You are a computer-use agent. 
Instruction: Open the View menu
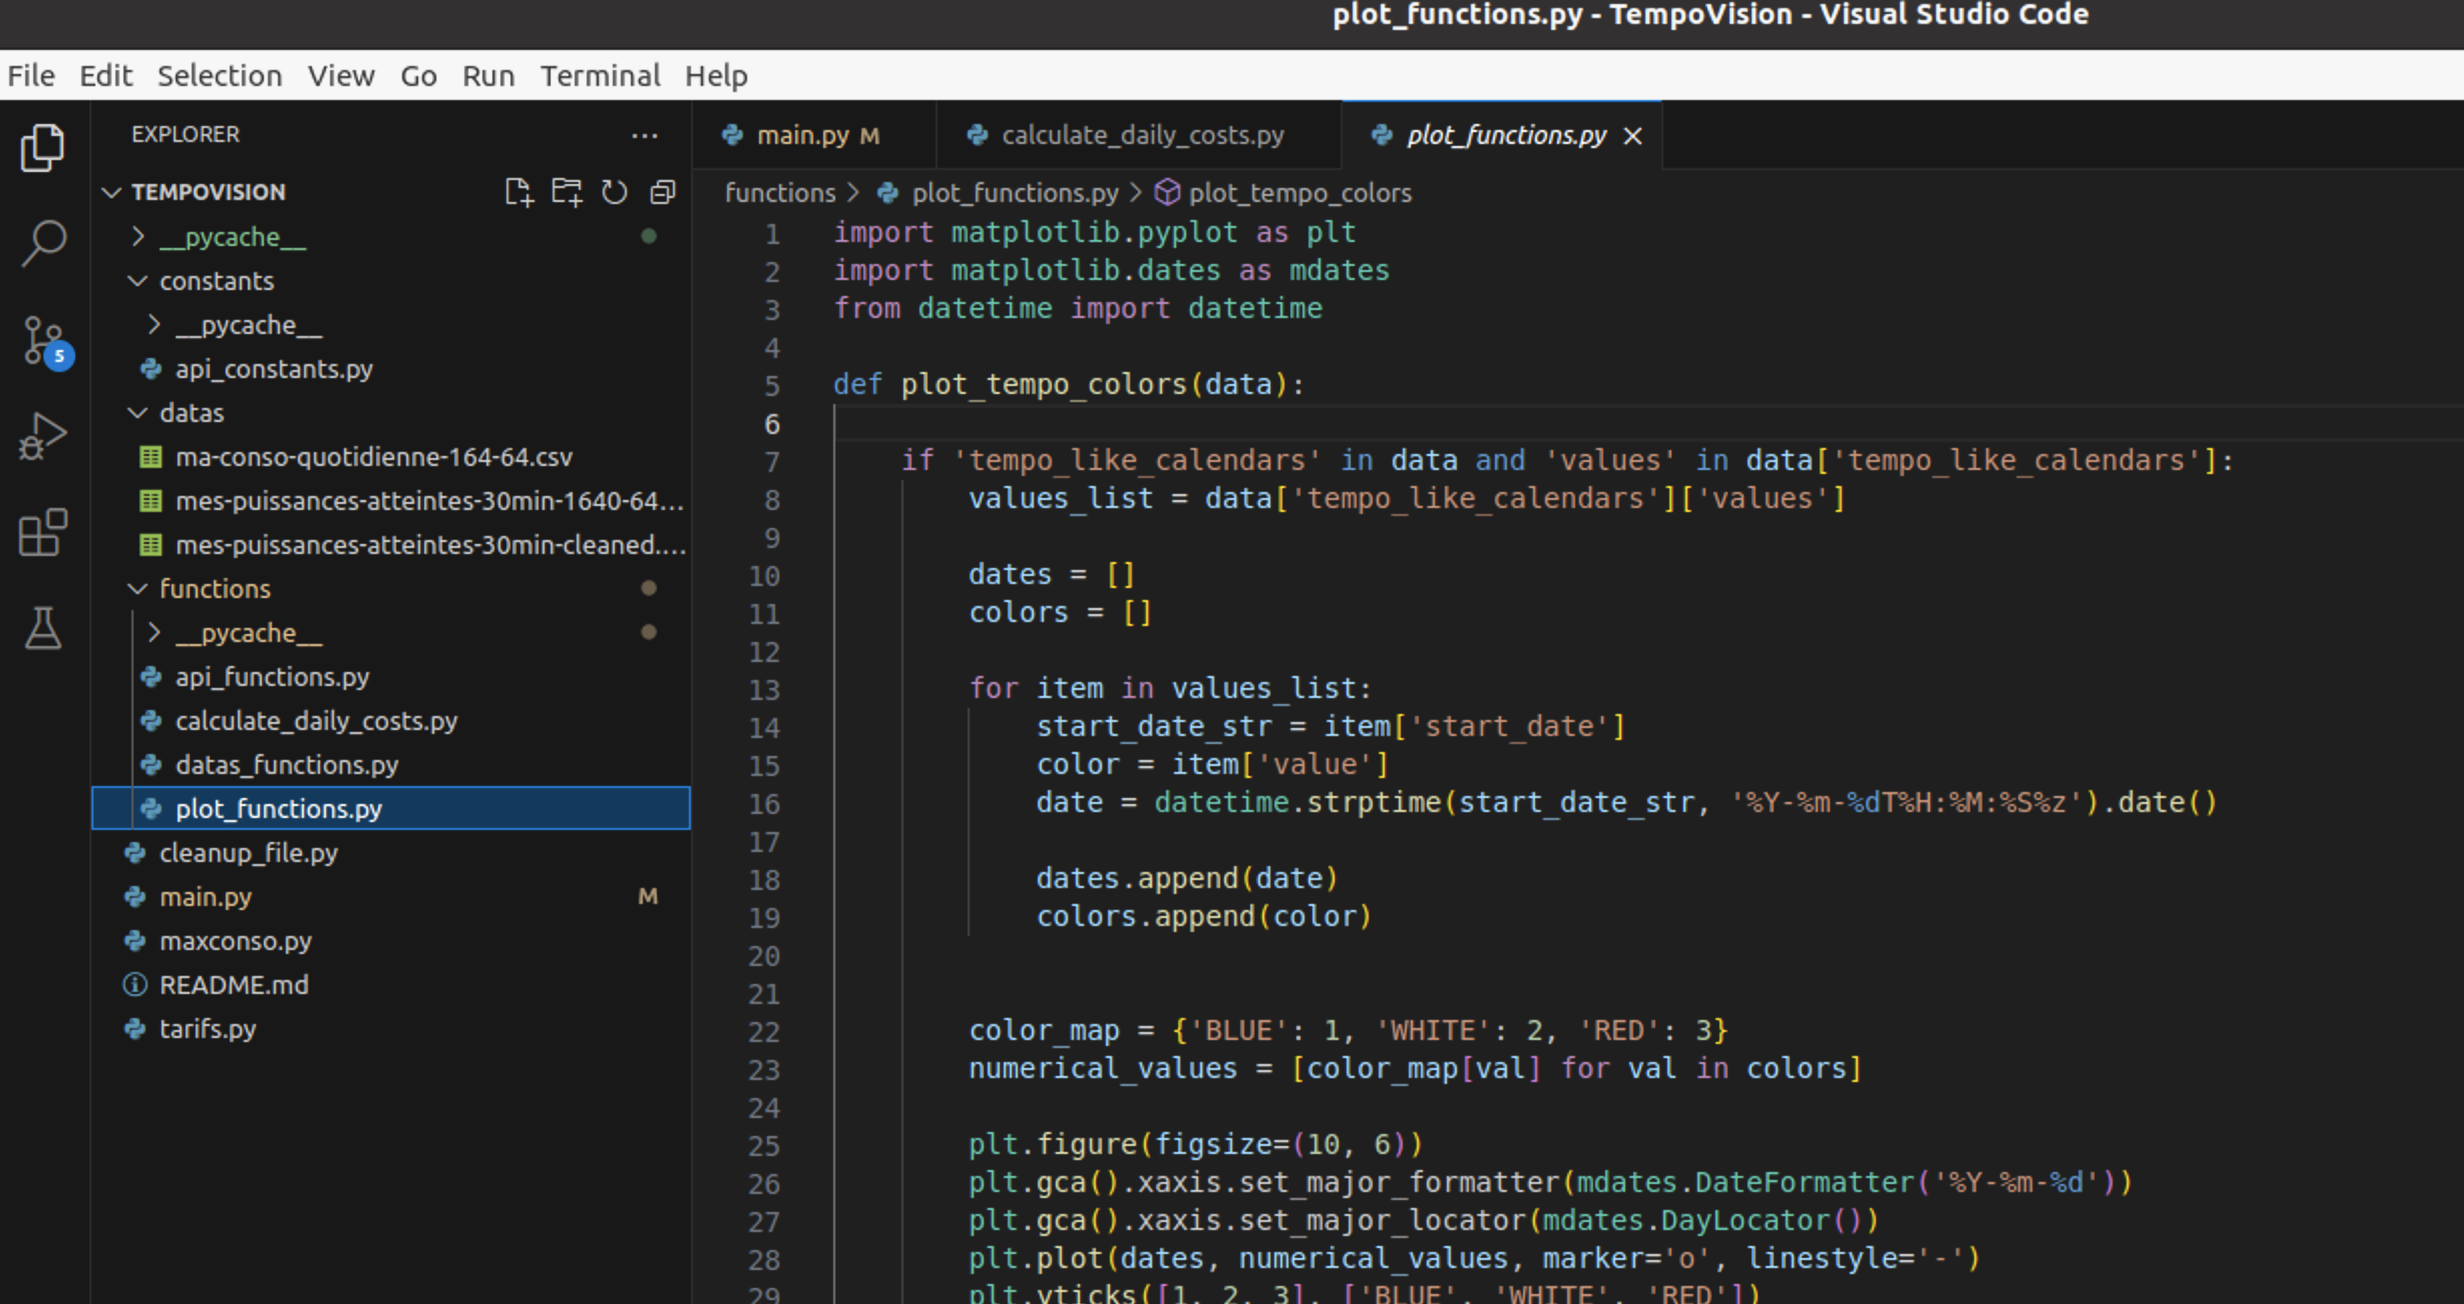[341, 76]
